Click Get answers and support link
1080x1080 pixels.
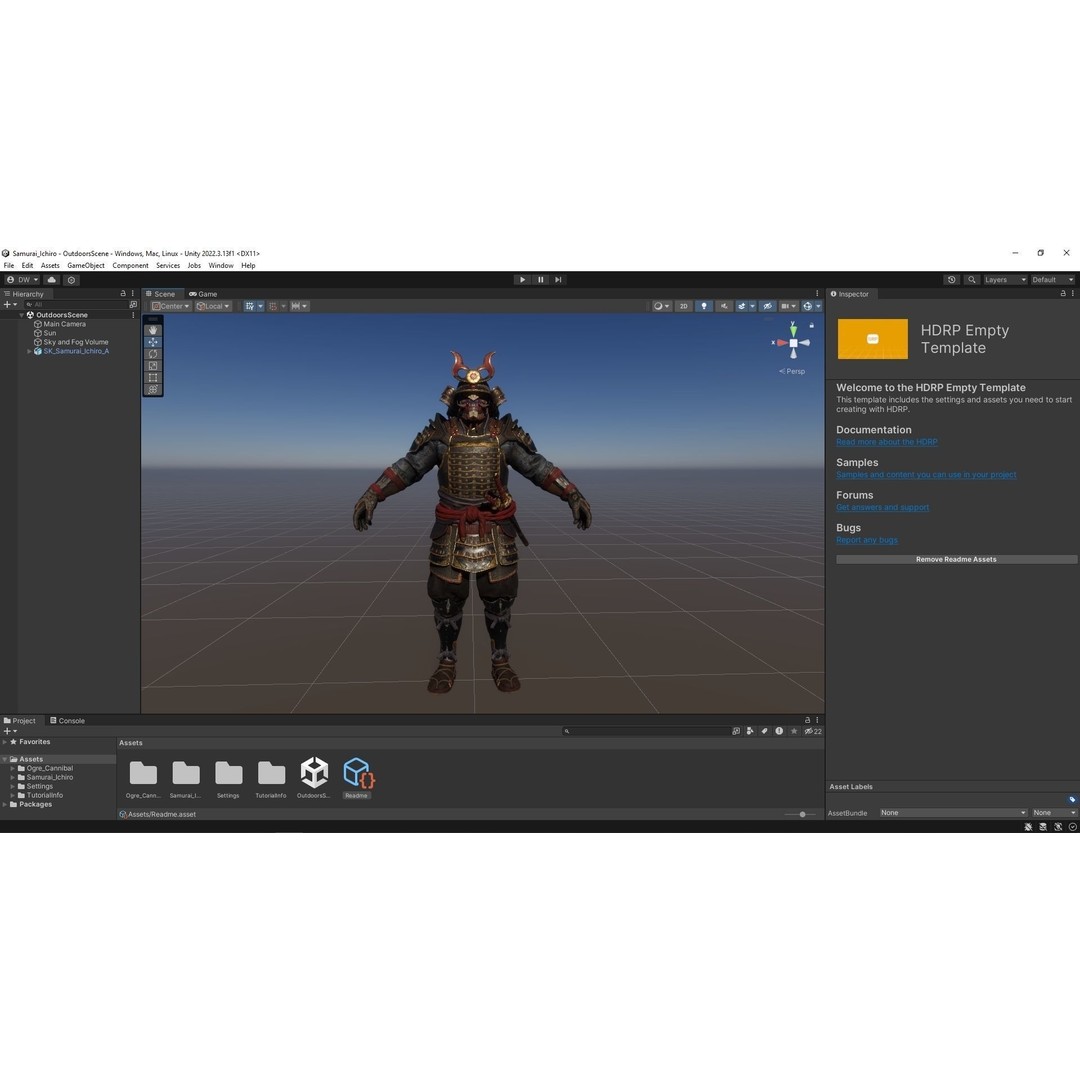882,508
